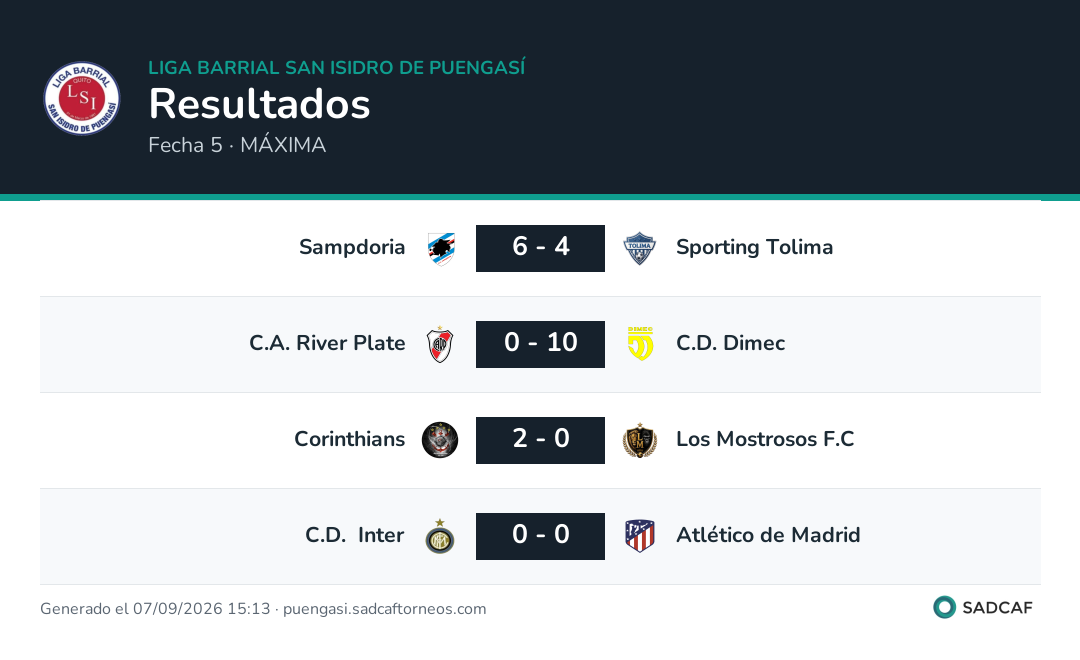Click the Sporting Tolima shield icon
Image resolution: width=1080 pixels, height=660 pixels.
point(639,248)
